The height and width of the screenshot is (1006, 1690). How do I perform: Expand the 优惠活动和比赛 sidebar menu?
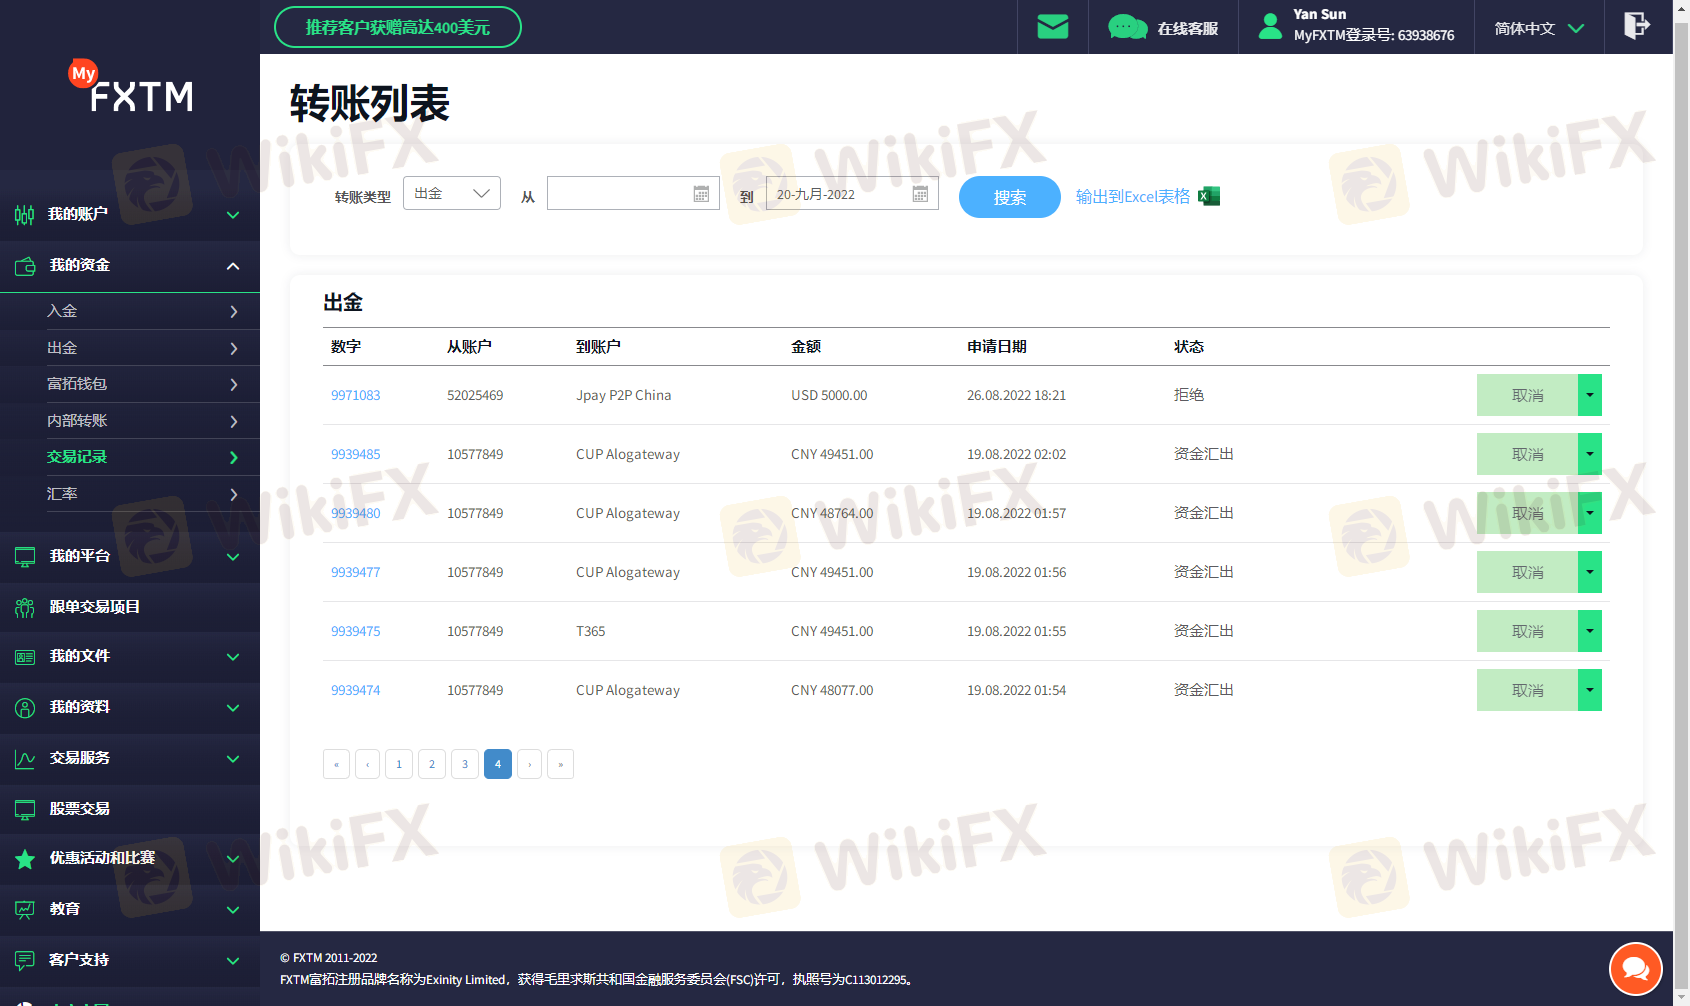(233, 859)
